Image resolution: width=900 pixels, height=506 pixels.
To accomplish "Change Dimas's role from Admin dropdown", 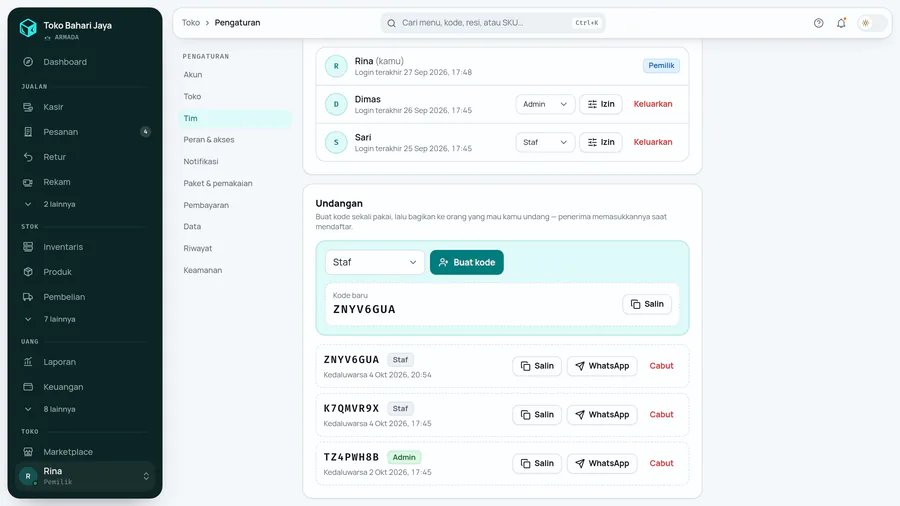I will pyautogui.click(x=545, y=104).
